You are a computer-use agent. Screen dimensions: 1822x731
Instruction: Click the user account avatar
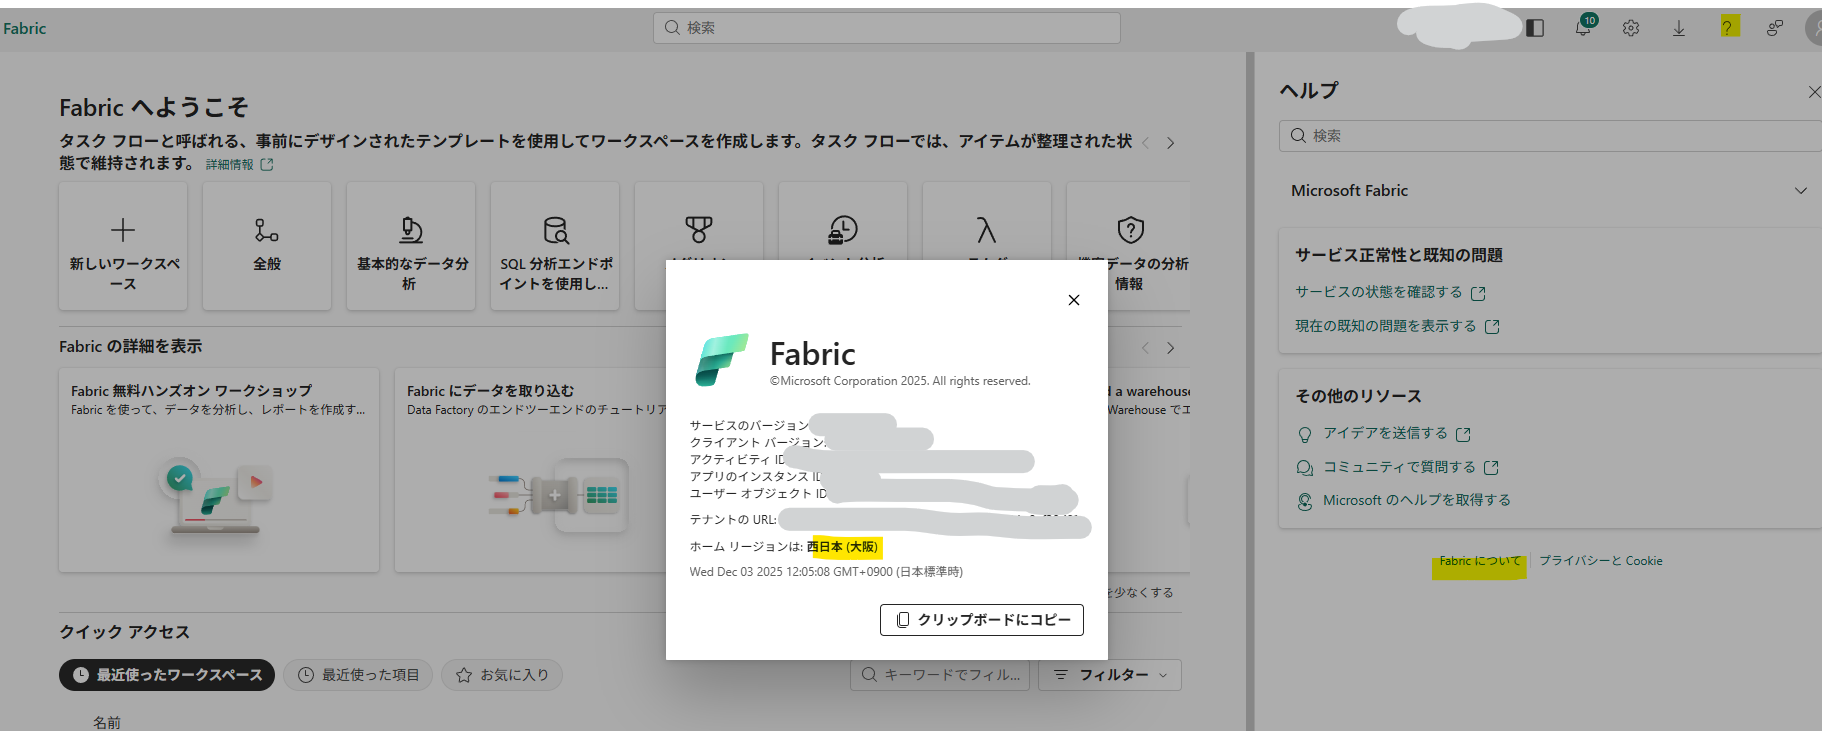pos(1815,28)
